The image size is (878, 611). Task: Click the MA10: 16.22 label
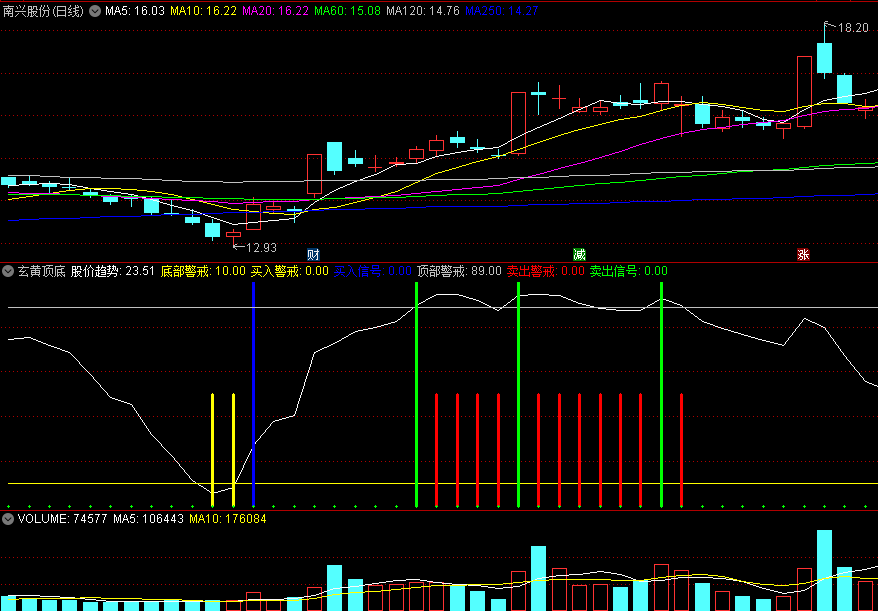tap(203, 10)
